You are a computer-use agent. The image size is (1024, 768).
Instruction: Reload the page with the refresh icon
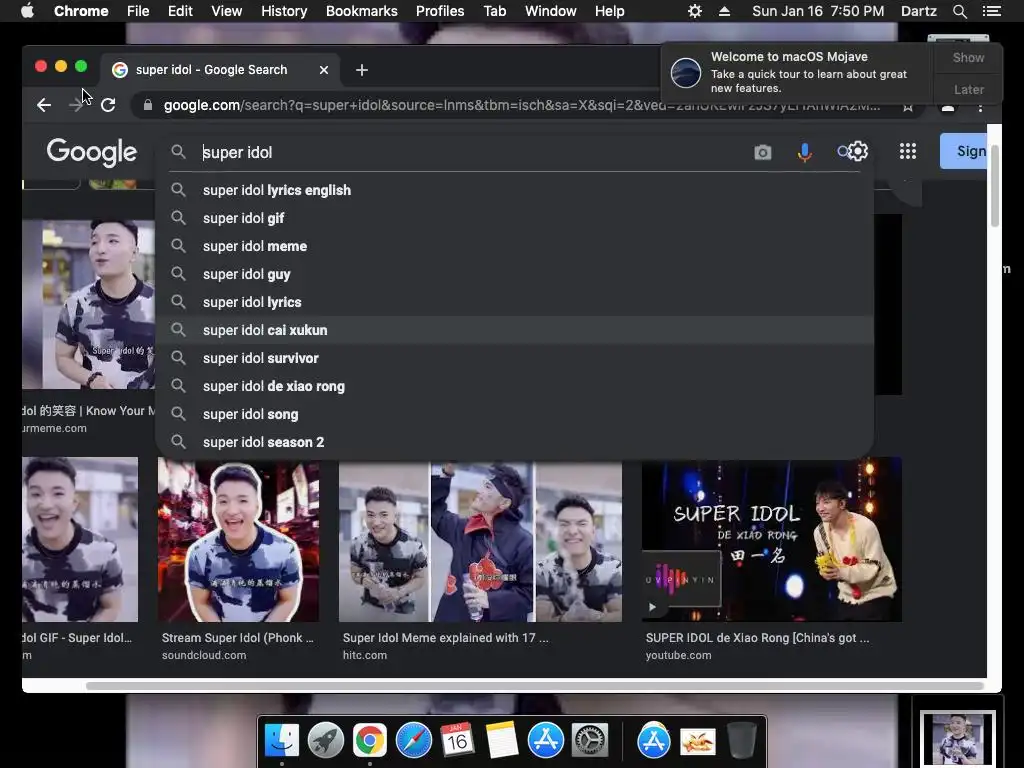108,104
